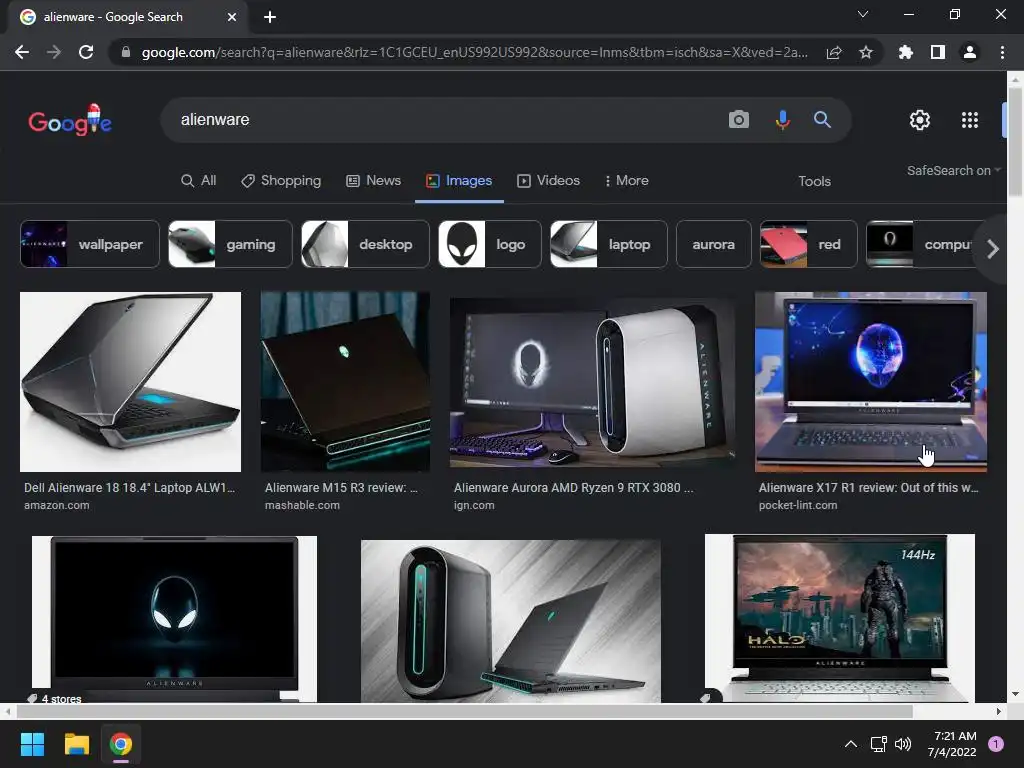Open the notification badge in taskbar
Viewport: 1024px width, 768px height.
[x=996, y=744]
